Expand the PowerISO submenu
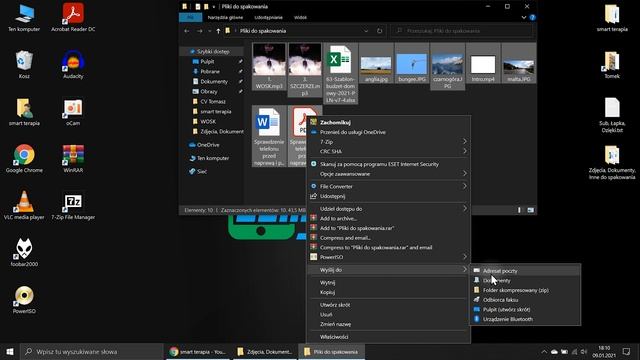 coord(388,257)
